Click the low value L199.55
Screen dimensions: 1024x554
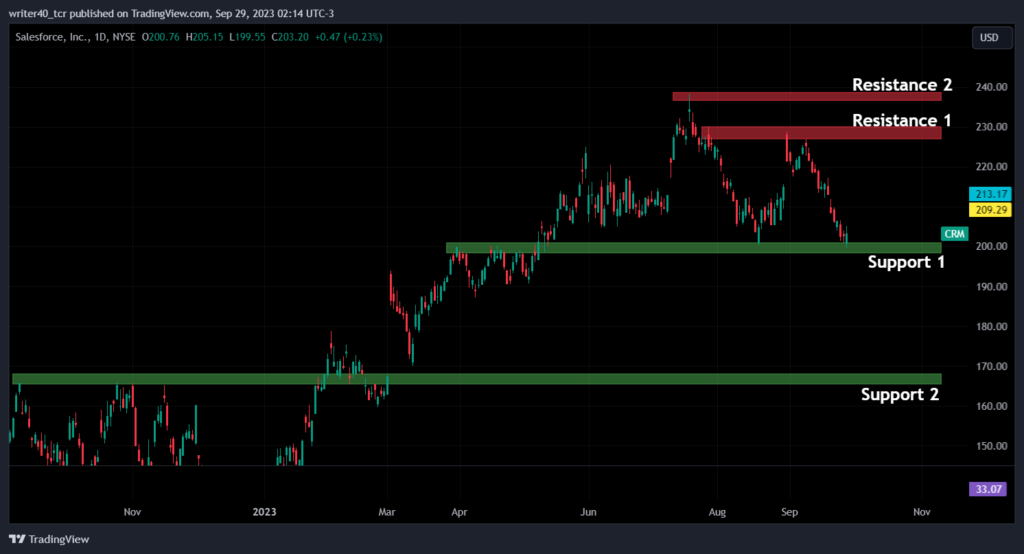(248, 37)
